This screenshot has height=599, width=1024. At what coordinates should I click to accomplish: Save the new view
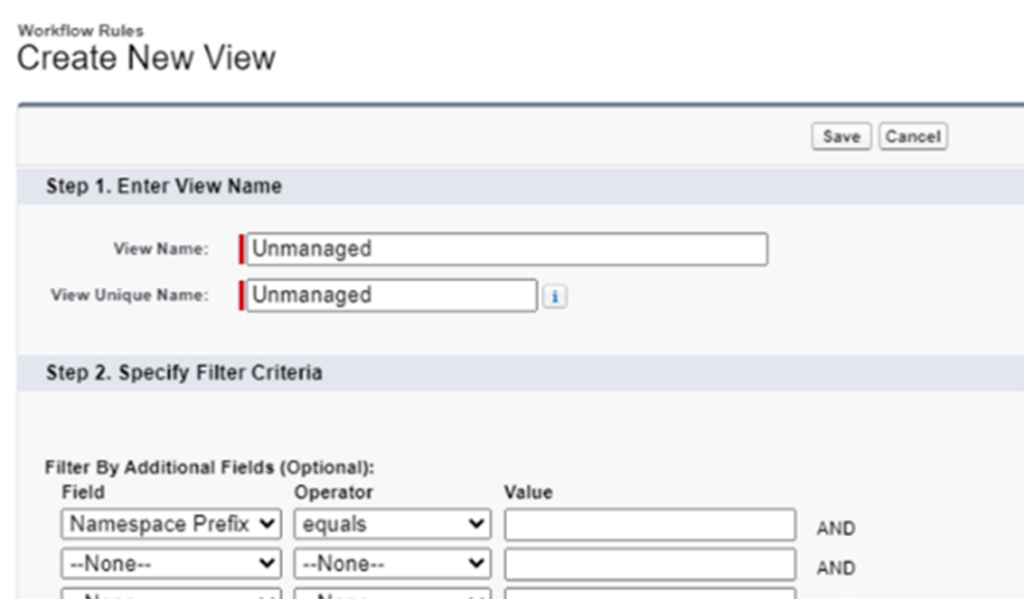click(840, 137)
